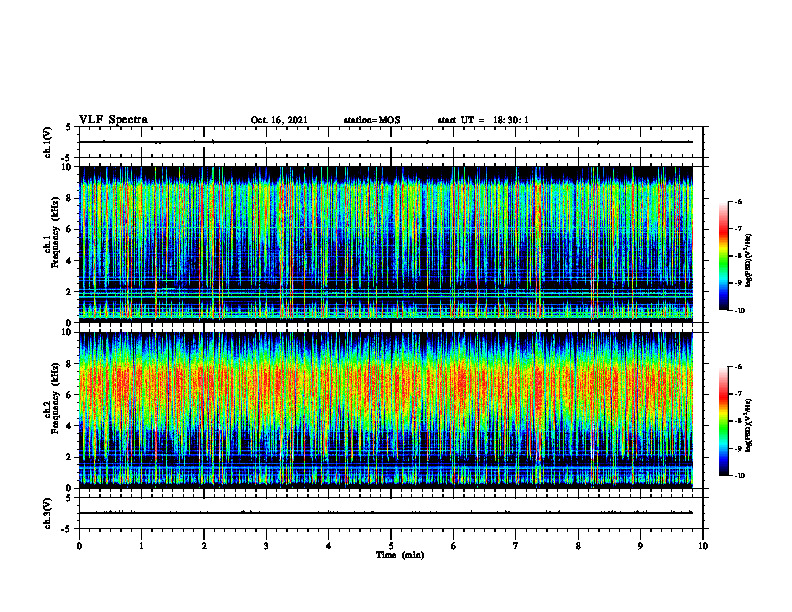Image resolution: width=792 pixels, height=612 pixels.
Task: Click the "ch.3(V)" axis label
Action: (47, 513)
